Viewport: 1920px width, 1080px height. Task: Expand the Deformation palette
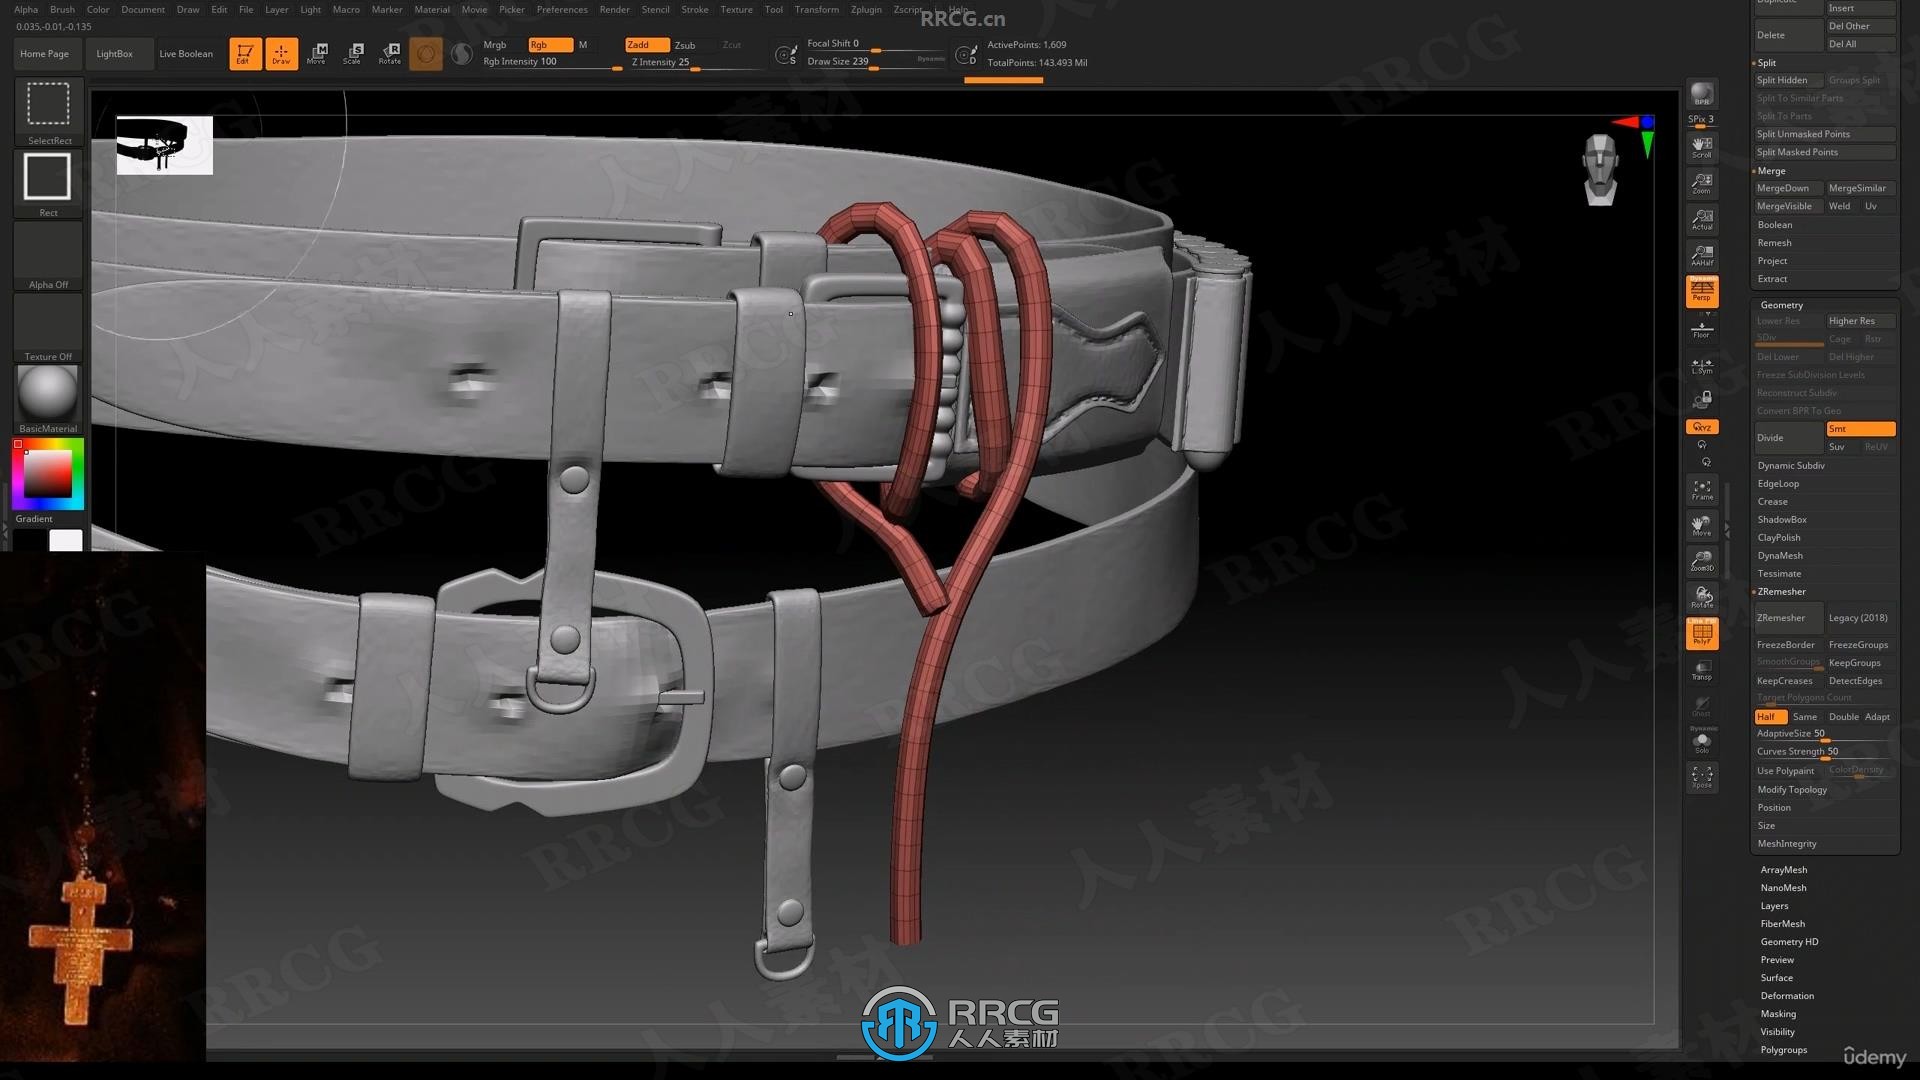1787,995
